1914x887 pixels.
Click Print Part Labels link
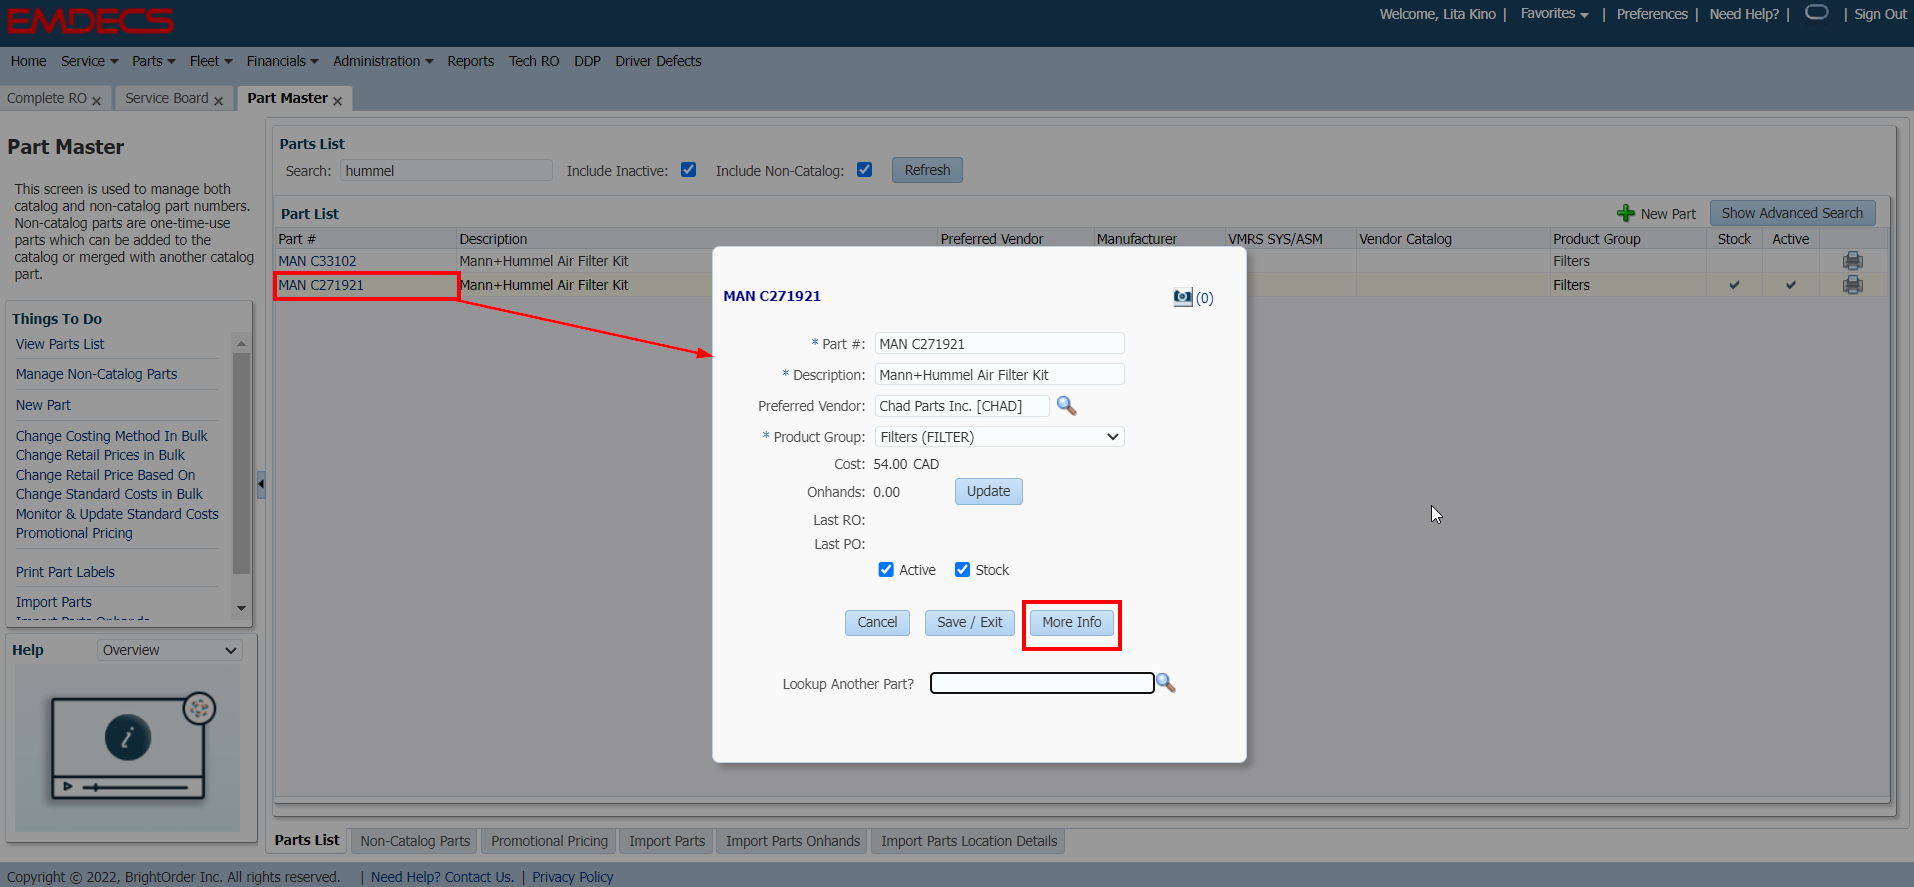[x=65, y=572]
